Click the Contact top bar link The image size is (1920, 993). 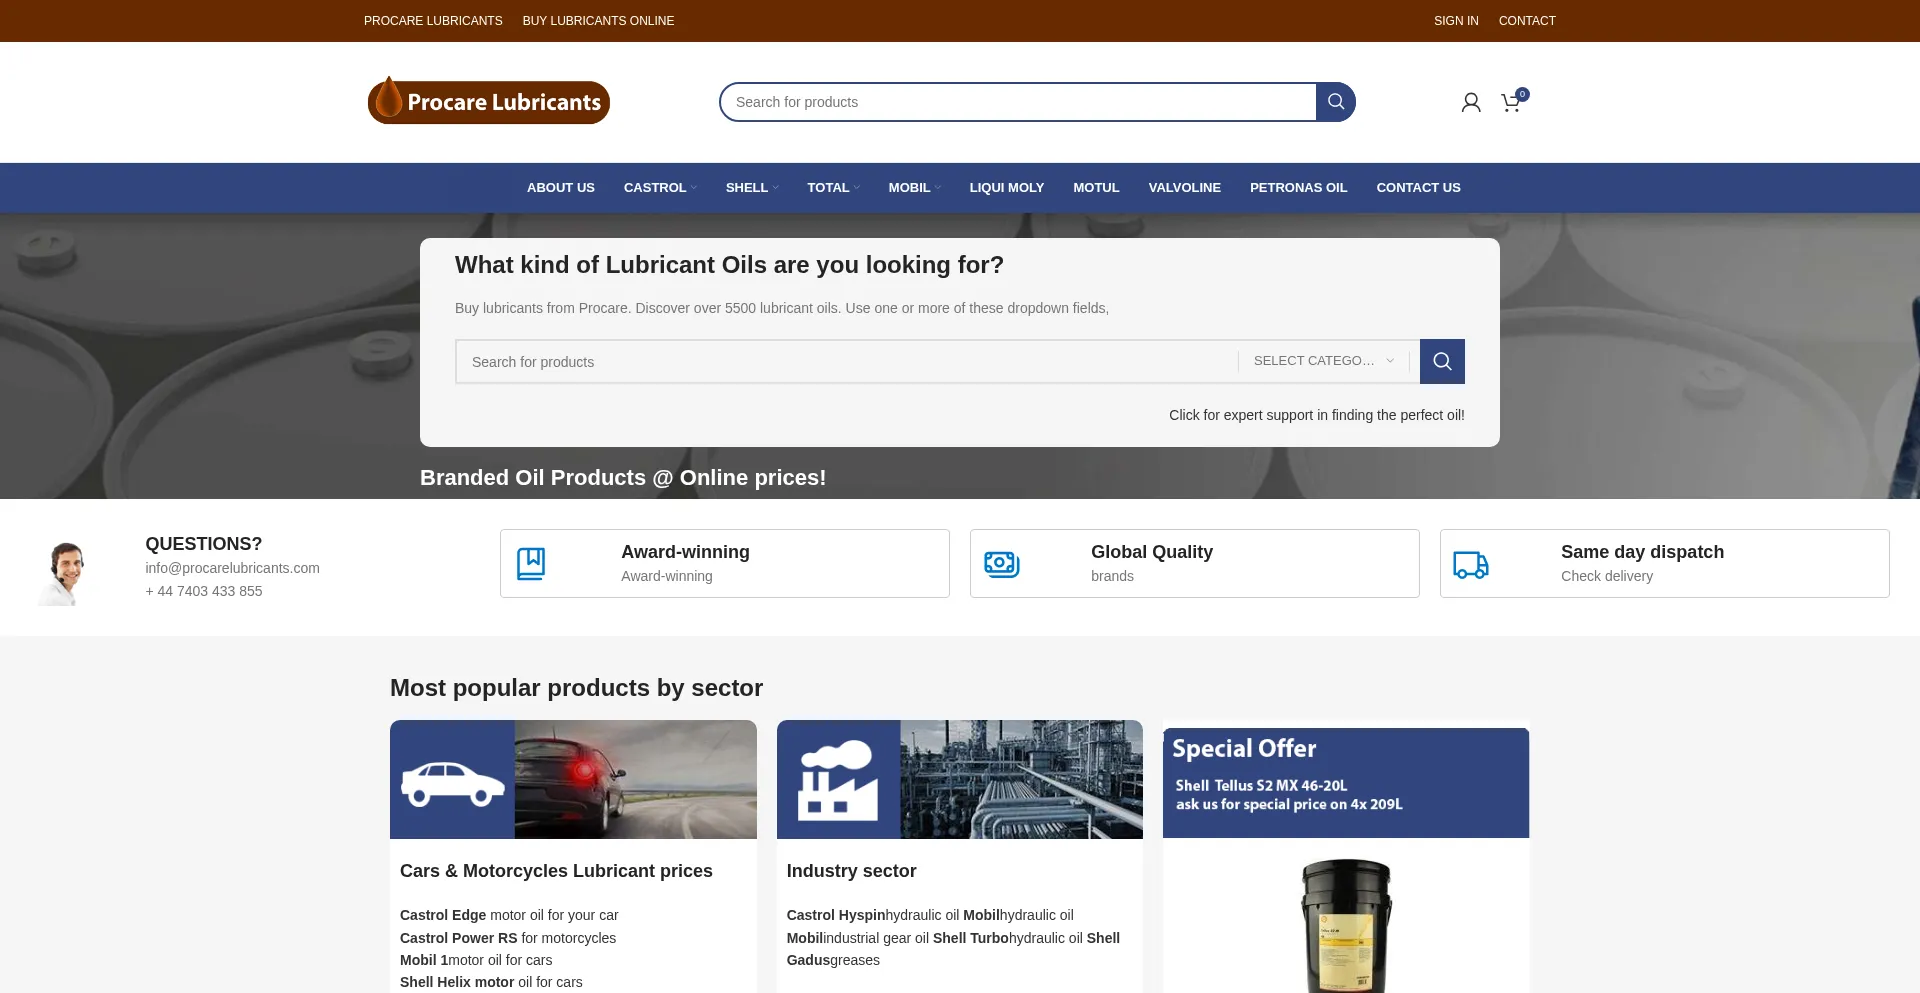[1527, 21]
